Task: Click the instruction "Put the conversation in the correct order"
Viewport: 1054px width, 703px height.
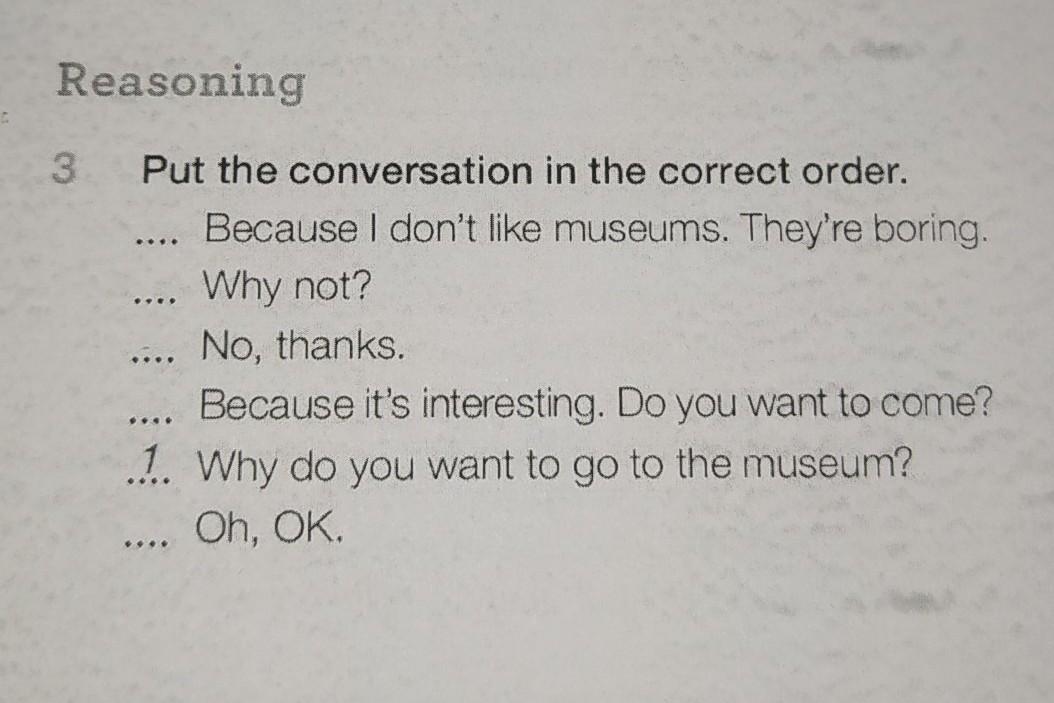Action: pos(524,172)
